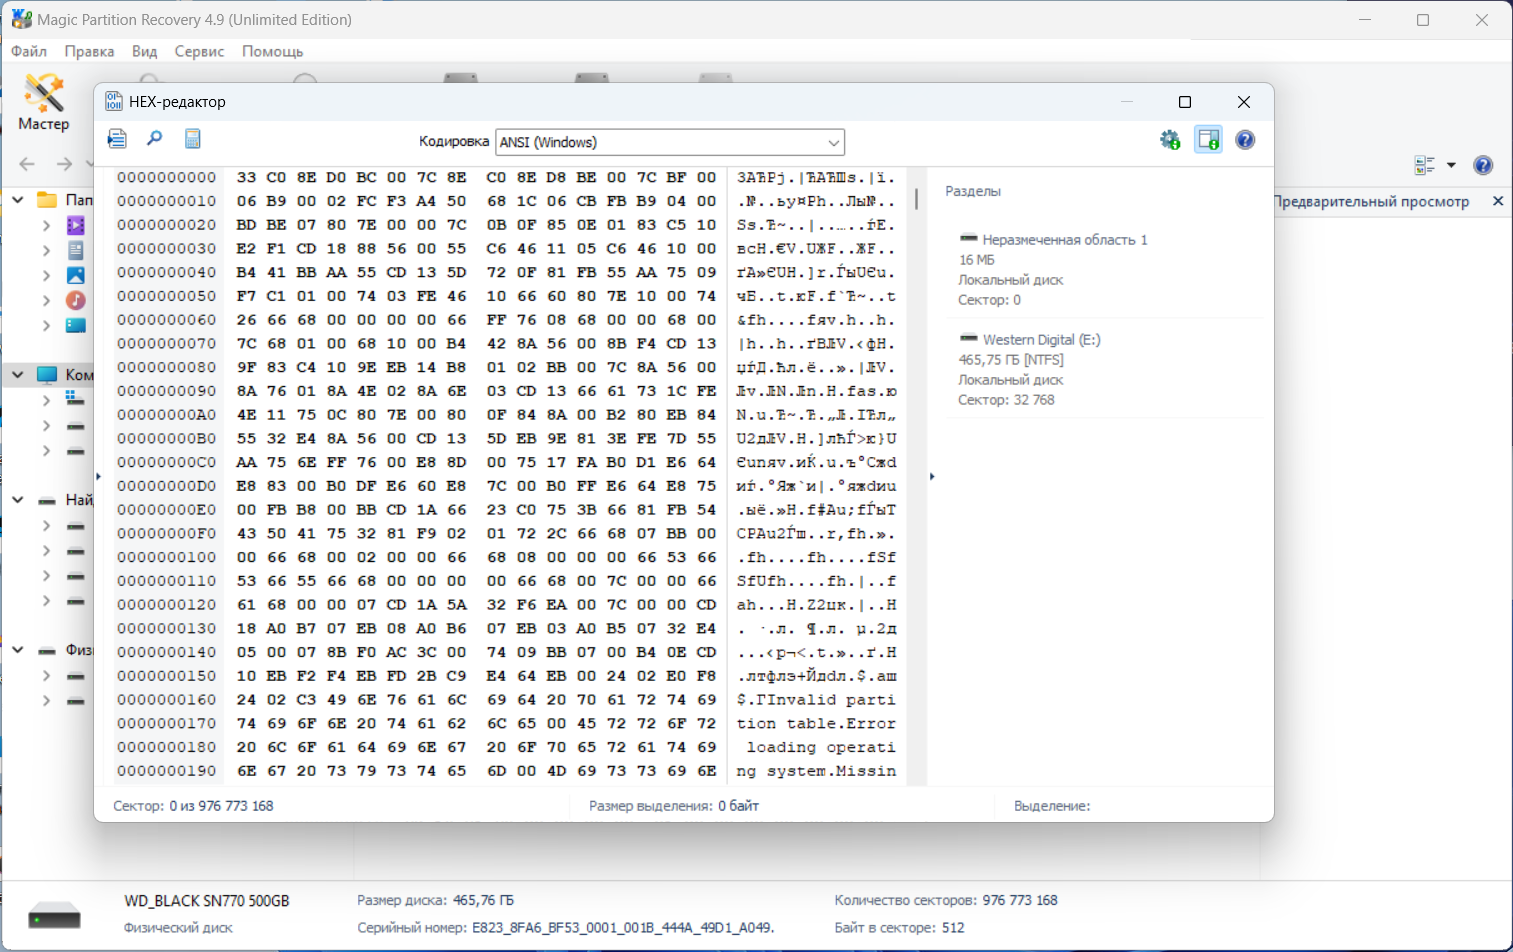
Task: Open the go-to-offset tool in HEX editor
Action: click(x=117, y=139)
